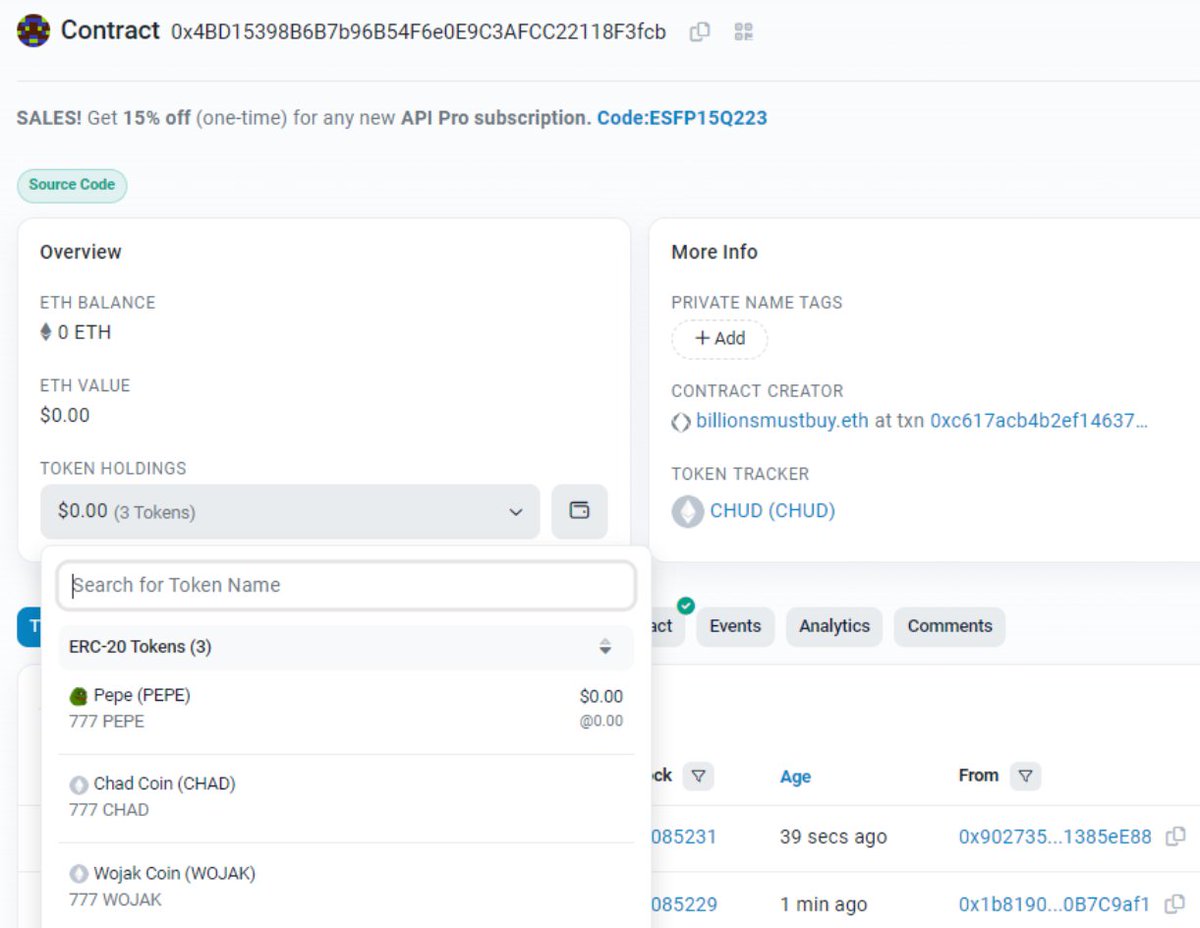Viewport: 1200px width, 928px height.
Task: Click the contract icon beside billionsmustbuy.eth
Action: [681, 422]
